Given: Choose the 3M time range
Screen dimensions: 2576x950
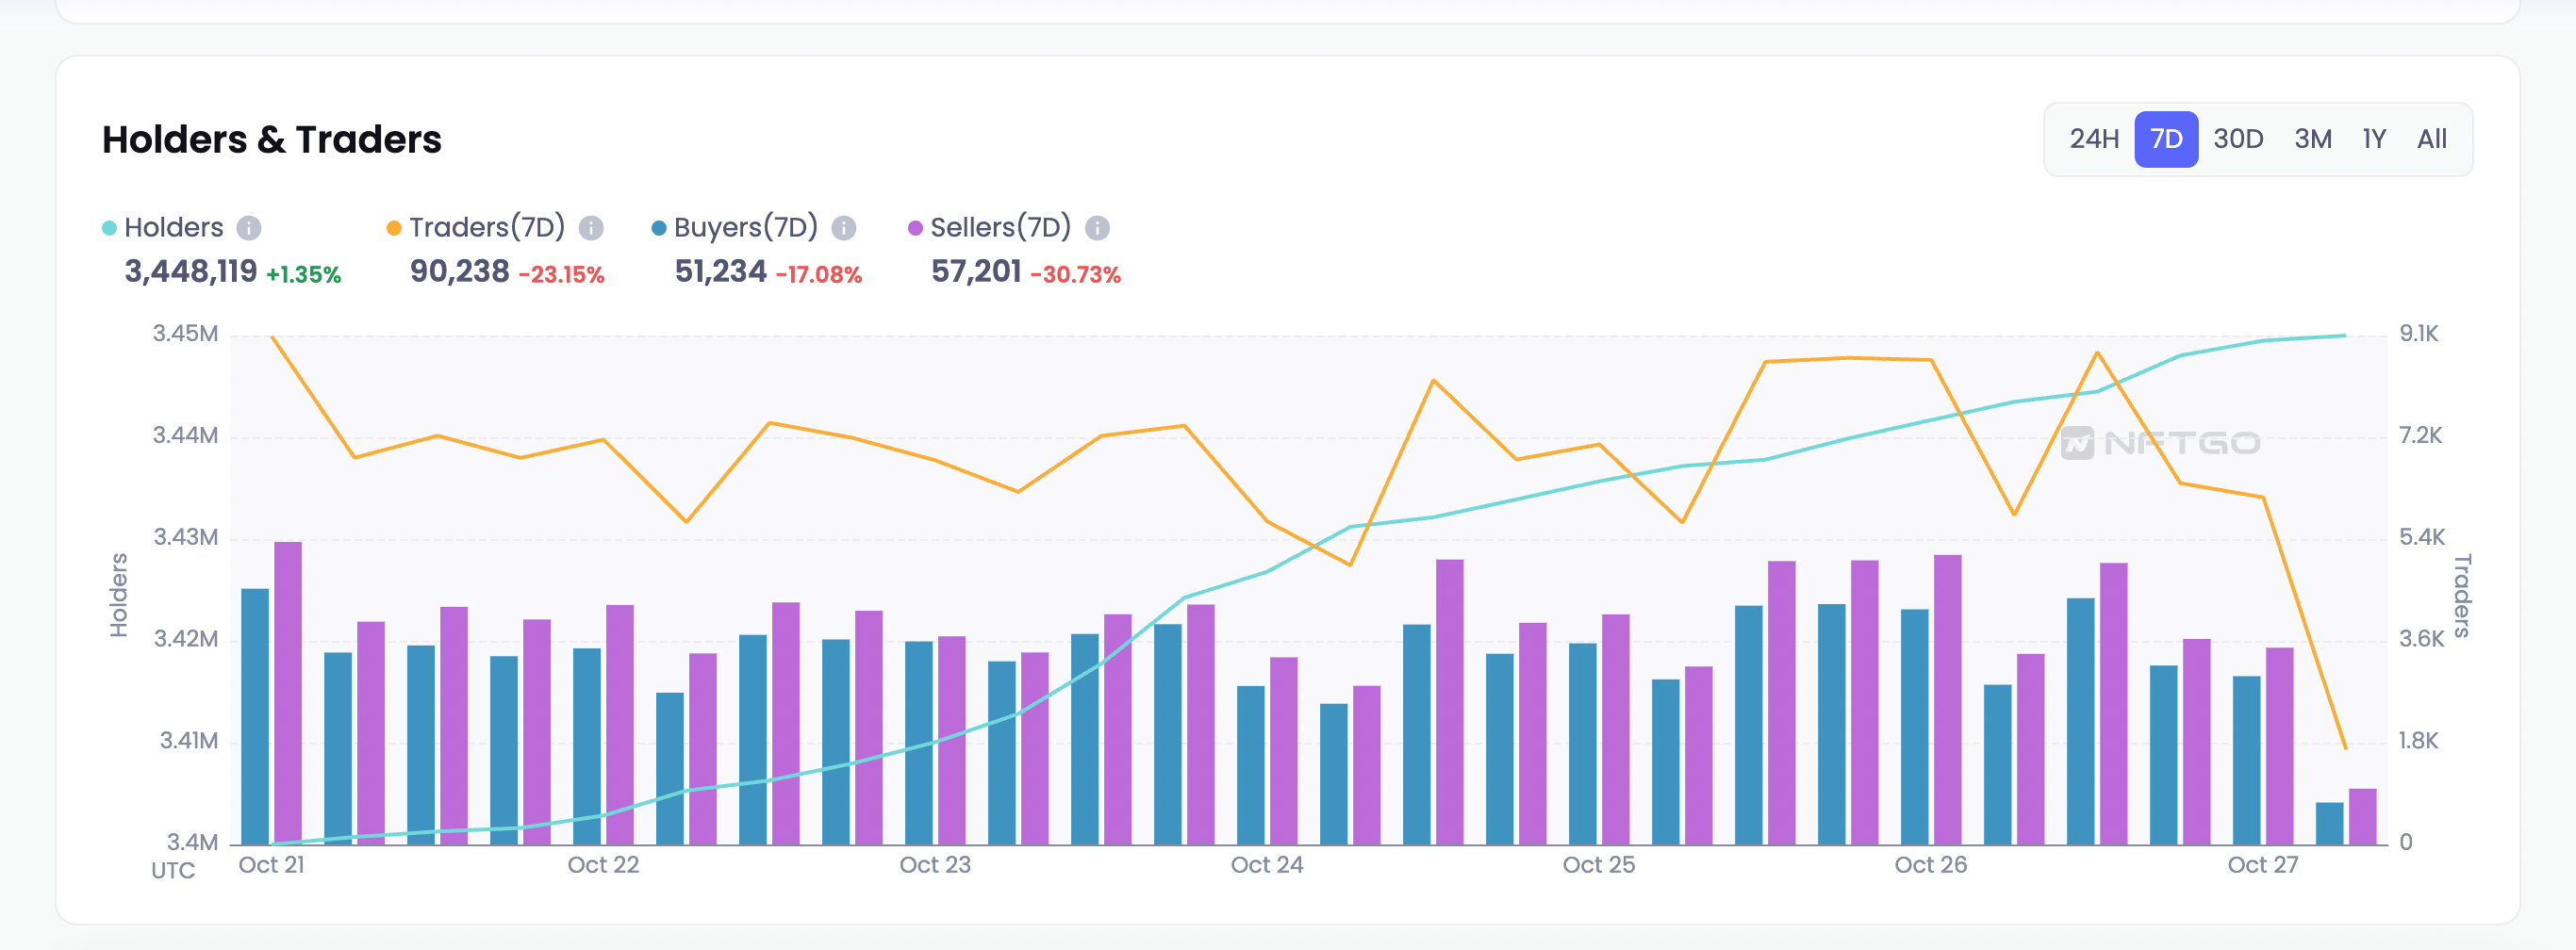Looking at the screenshot, I should 2313,139.
